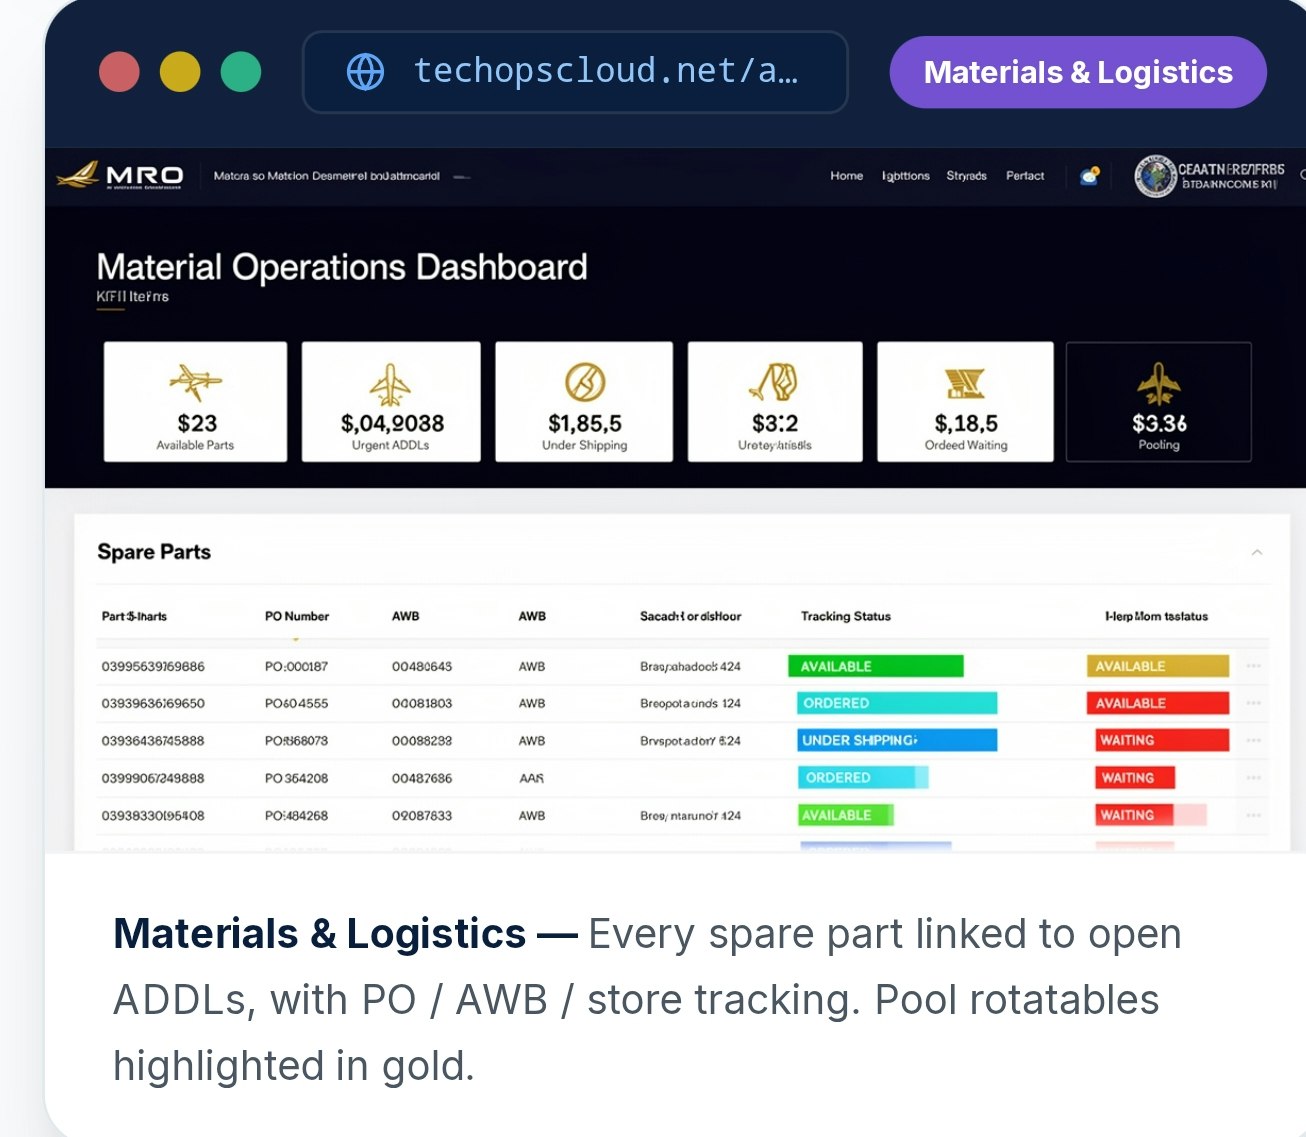Click part number 03938330l95408

[x=153, y=816]
